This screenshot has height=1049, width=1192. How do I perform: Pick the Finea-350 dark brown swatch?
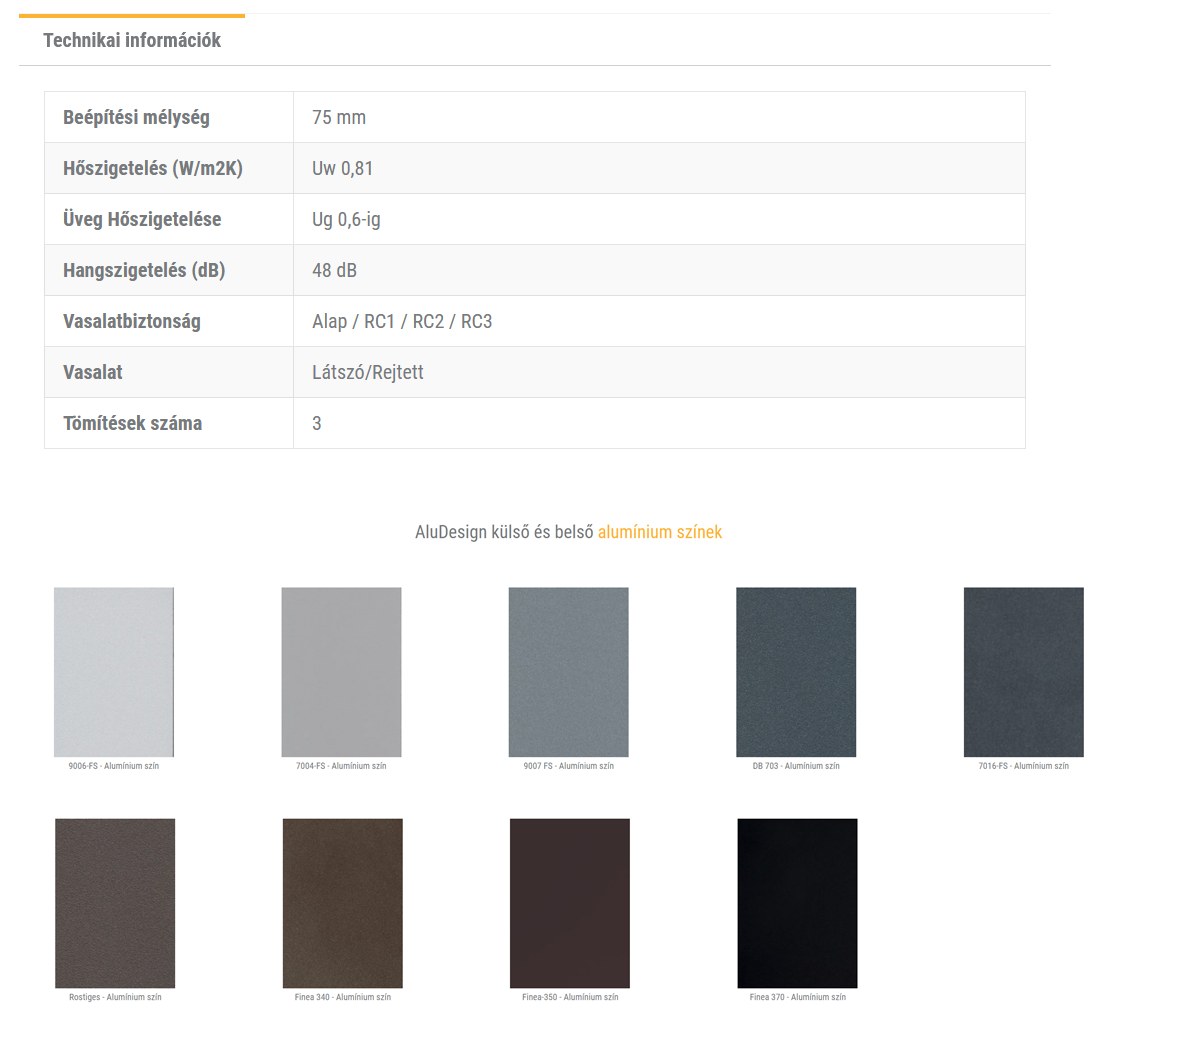pos(570,903)
